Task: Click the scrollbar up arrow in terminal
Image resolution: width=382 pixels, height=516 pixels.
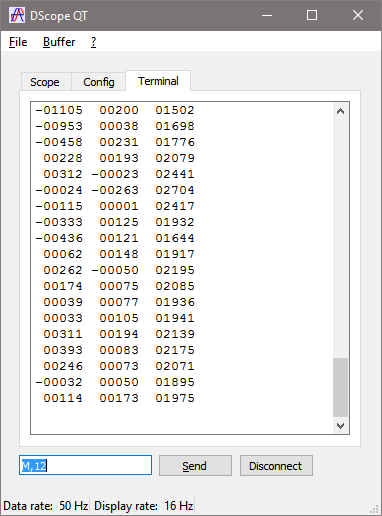Action: click(x=340, y=111)
